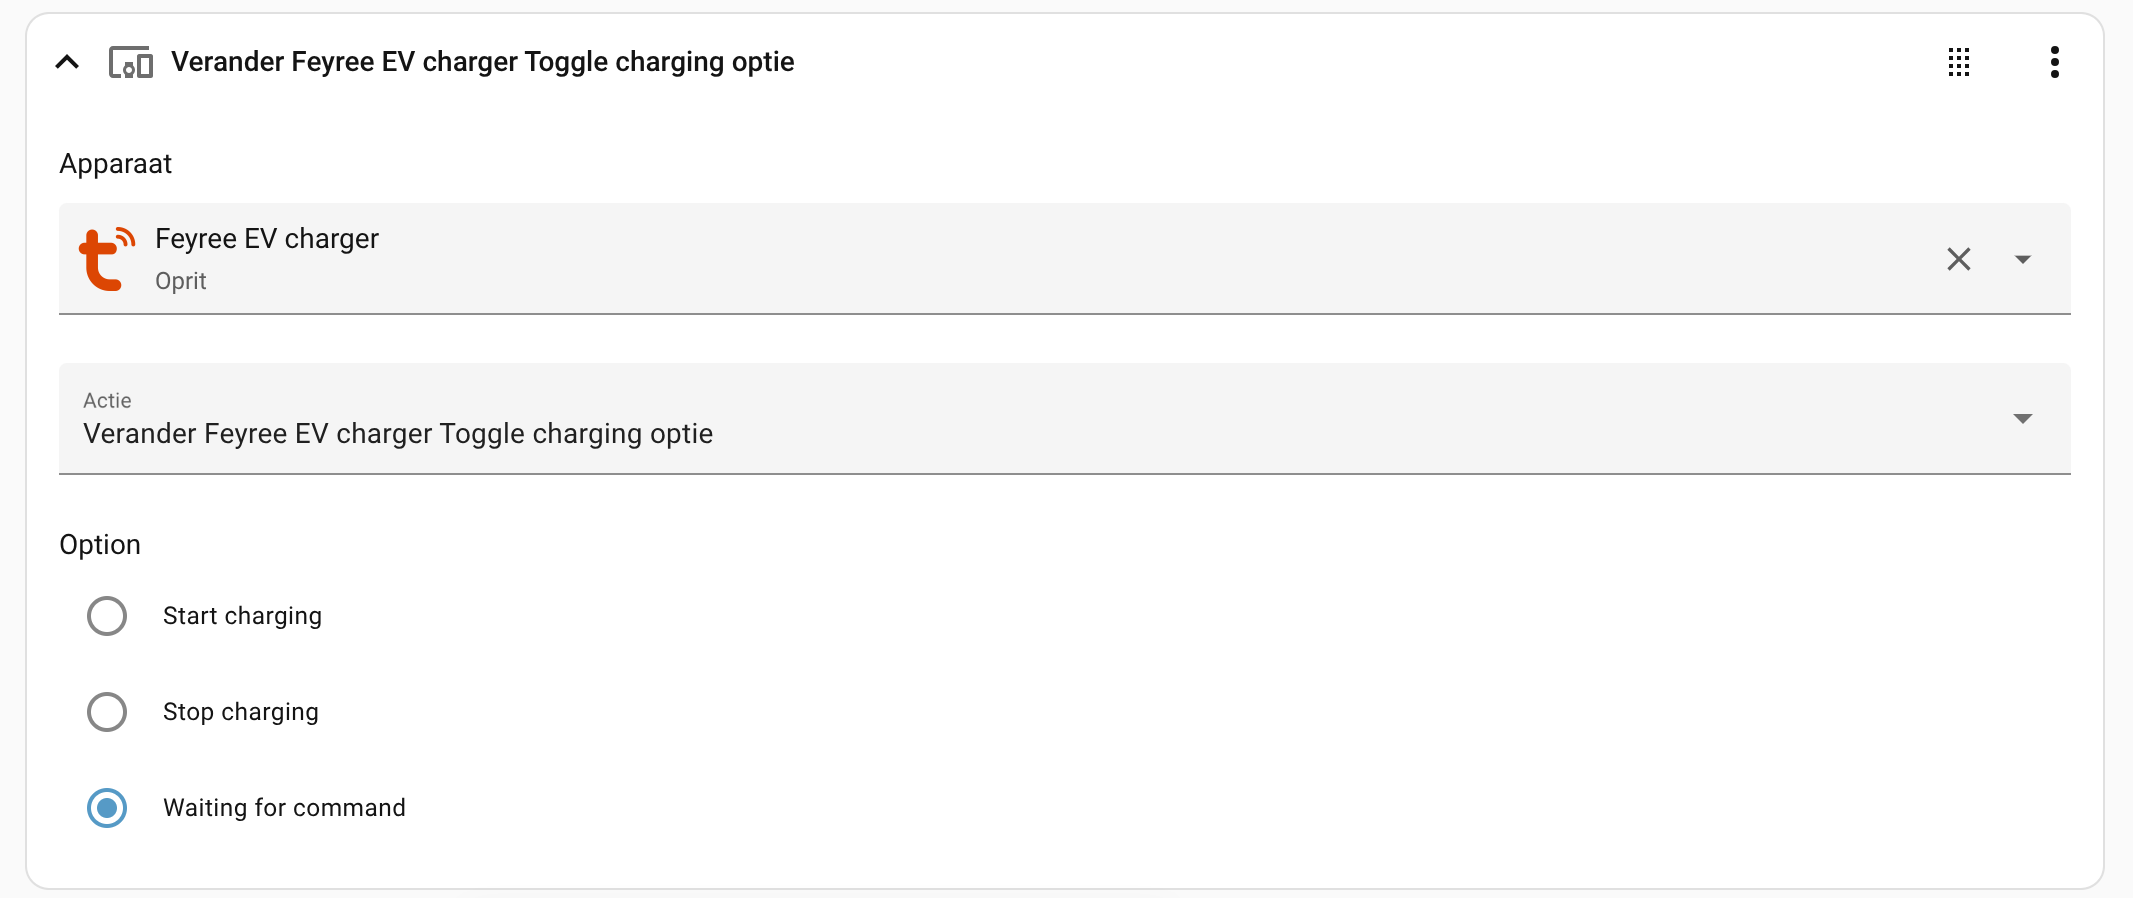Click the device action type icon
The image size is (2133, 898).
pyautogui.click(x=130, y=62)
